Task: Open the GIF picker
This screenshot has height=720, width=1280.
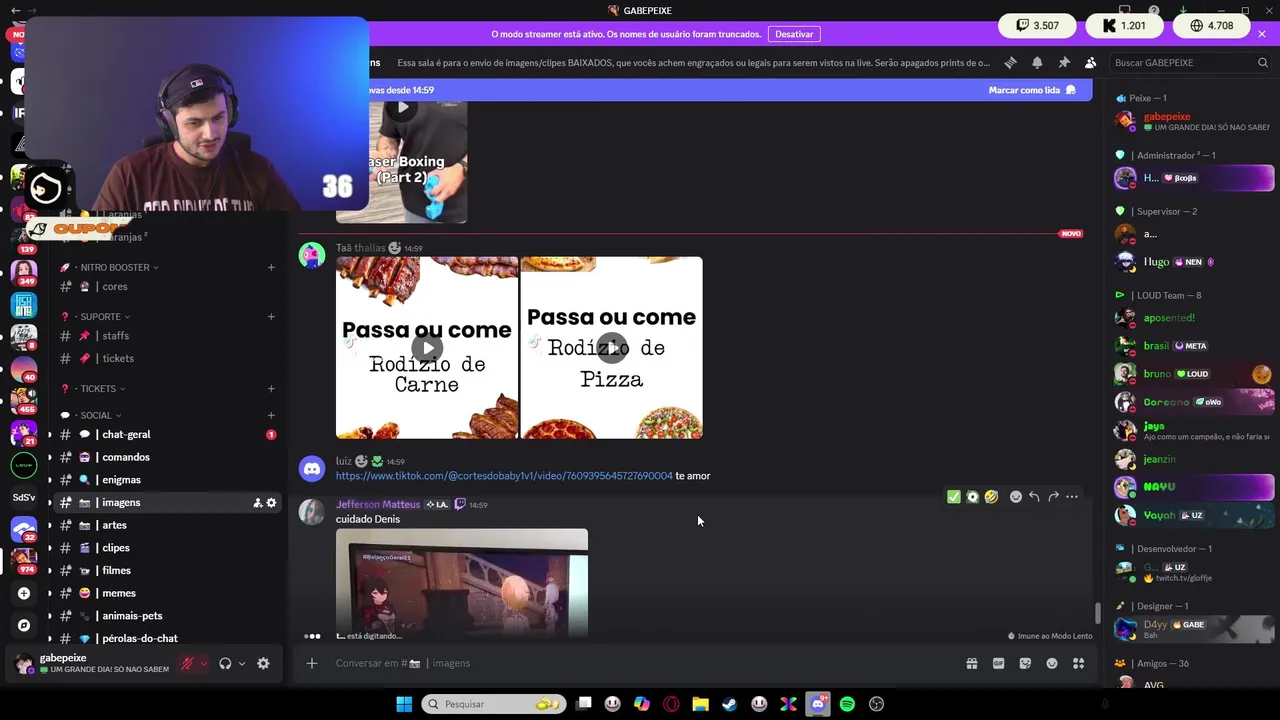Action: pyautogui.click(x=998, y=663)
